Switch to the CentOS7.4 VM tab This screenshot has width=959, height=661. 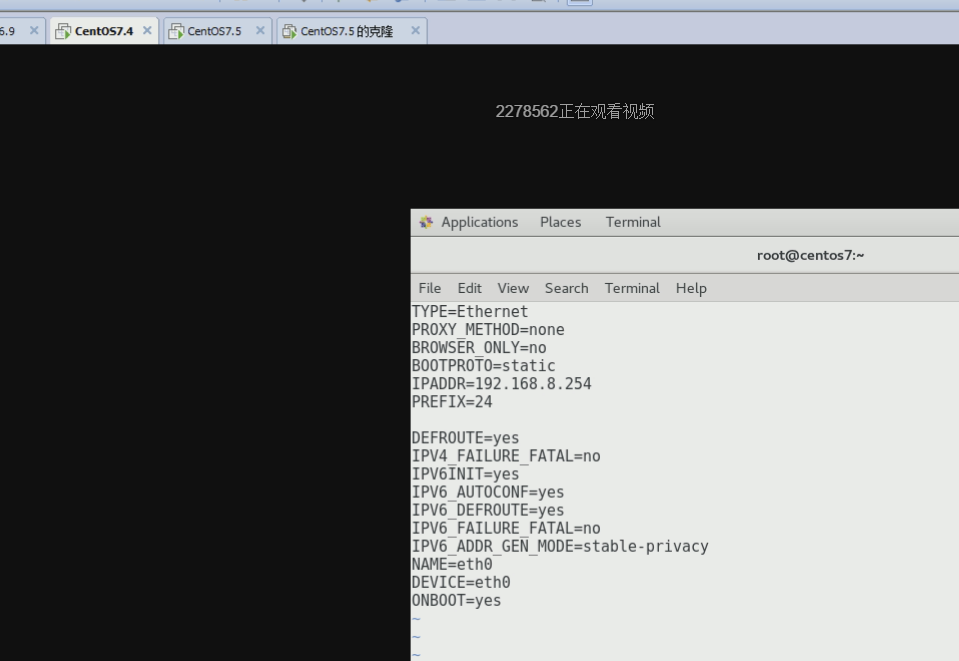(103, 31)
